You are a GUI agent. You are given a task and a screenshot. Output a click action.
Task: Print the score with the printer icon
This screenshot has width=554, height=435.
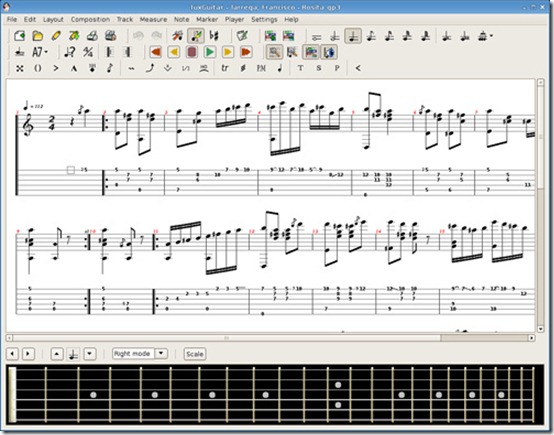click(x=92, y=36)
